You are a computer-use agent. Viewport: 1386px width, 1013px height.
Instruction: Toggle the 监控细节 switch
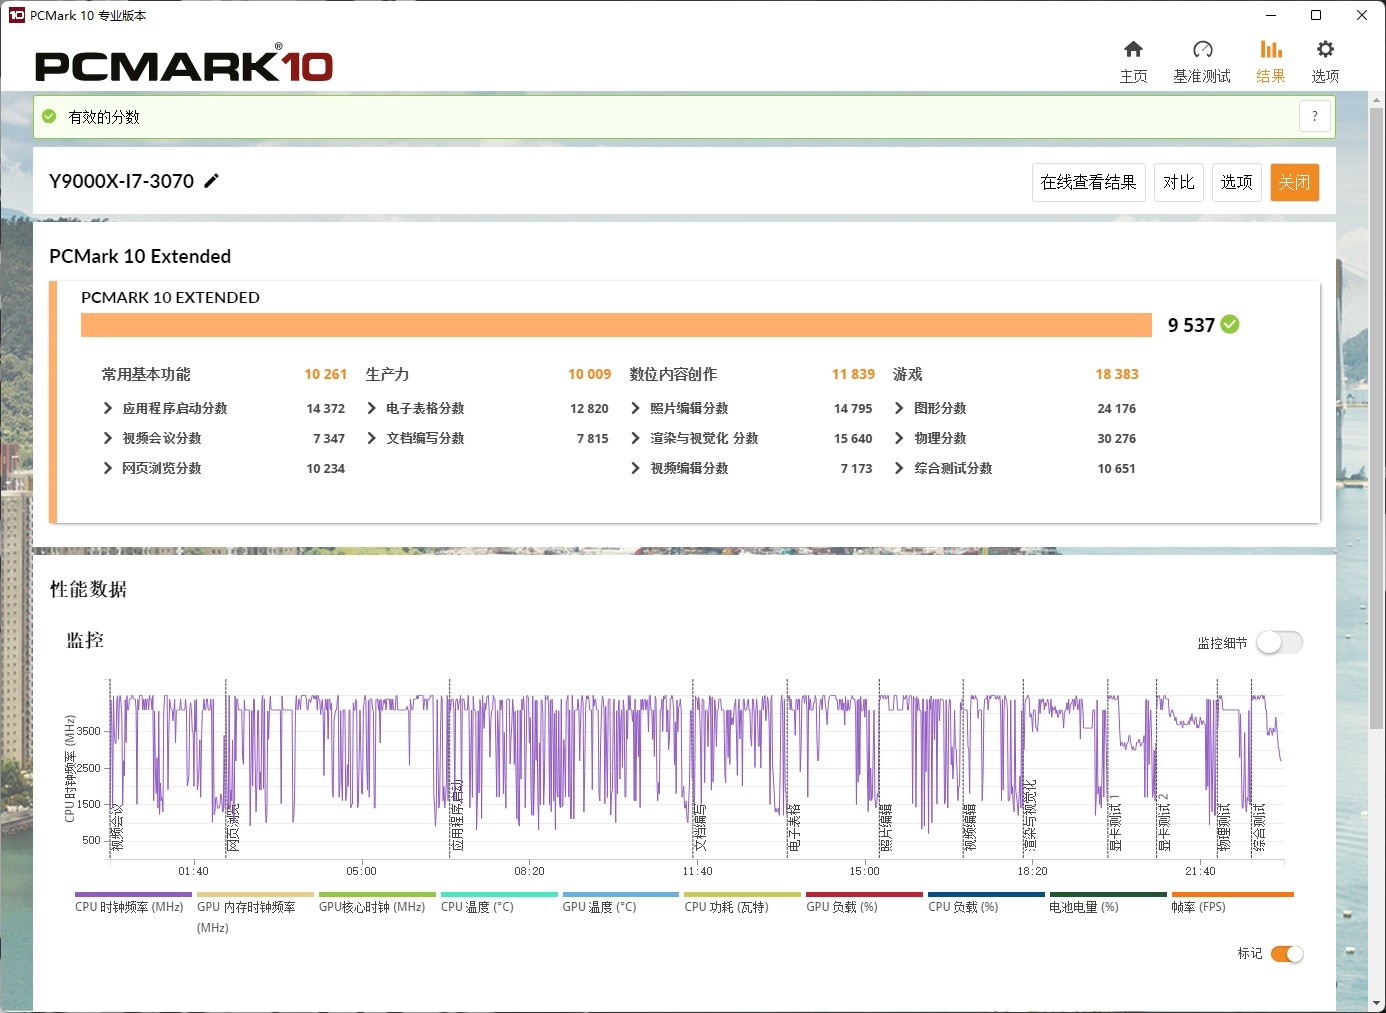[1280, 643]
